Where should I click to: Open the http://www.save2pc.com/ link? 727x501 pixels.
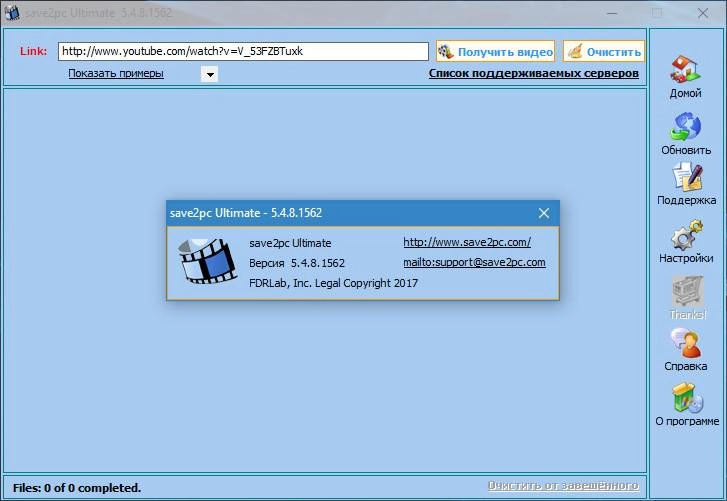[x=467, y=242]
